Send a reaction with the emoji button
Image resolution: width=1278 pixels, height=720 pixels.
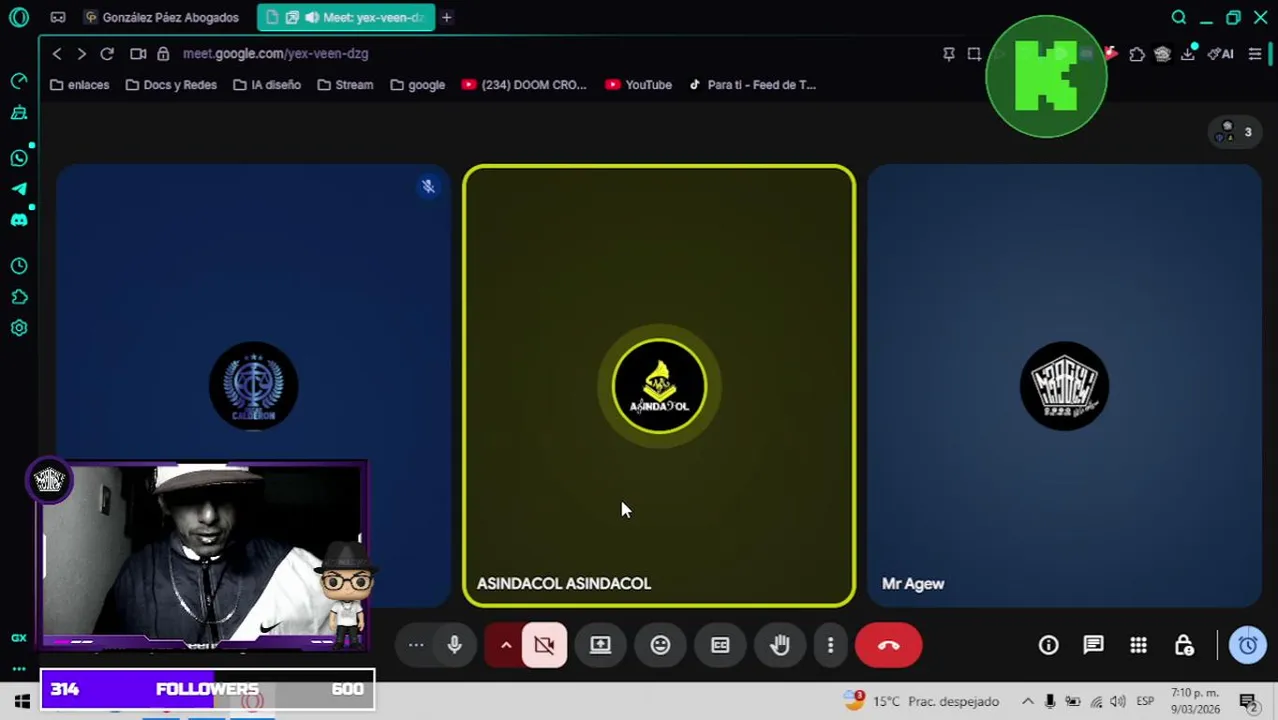(660, 645)
